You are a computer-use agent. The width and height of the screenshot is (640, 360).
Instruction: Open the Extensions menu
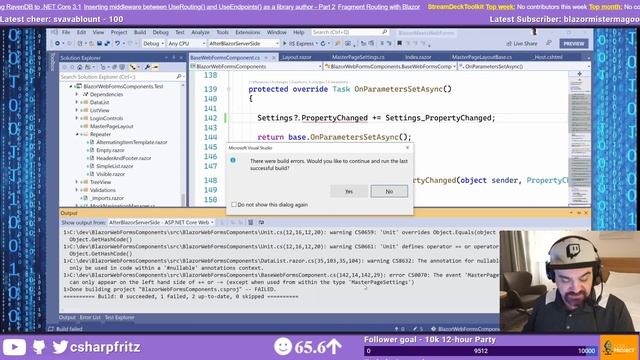(x=247, y=32)
